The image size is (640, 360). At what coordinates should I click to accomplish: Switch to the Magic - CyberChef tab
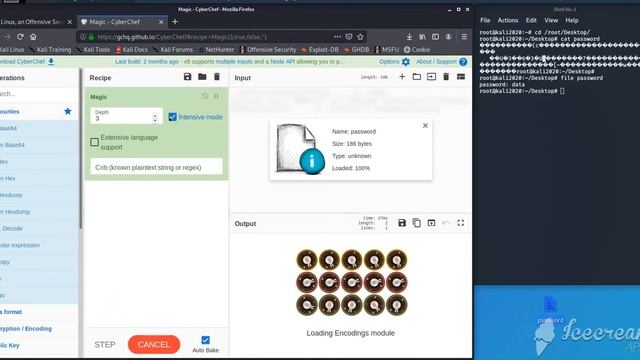pyautogui.click(x=122, y=22)
